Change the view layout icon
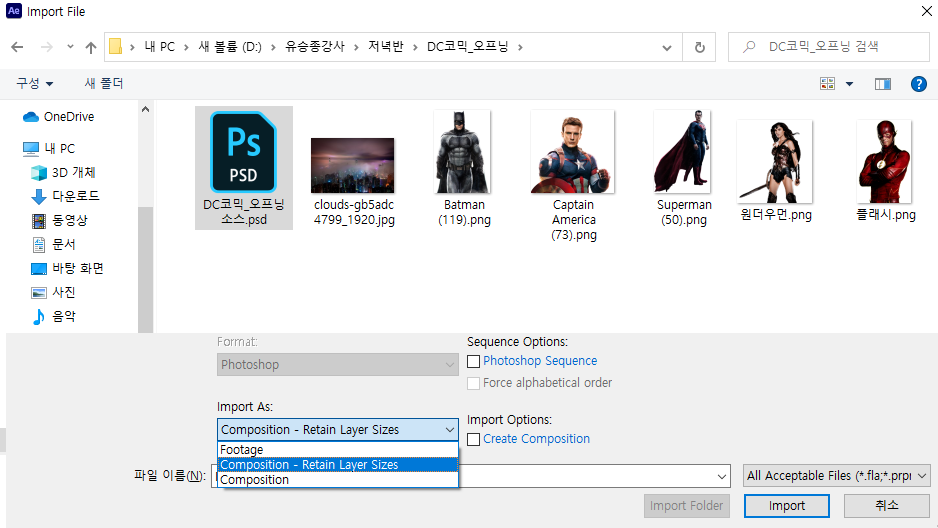Image resolution: width=938 pixels, height=528 pixels. pyautogui.click(x=827, y=84)
